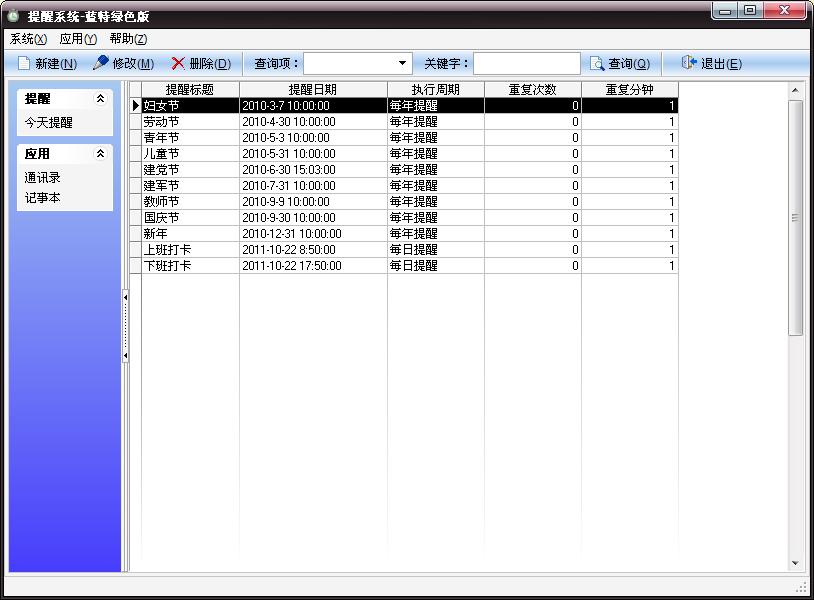The width and height of the screenshot is (814, 600).
Task: Open 记事本 in the sidebar
Action: coord(43,198)
